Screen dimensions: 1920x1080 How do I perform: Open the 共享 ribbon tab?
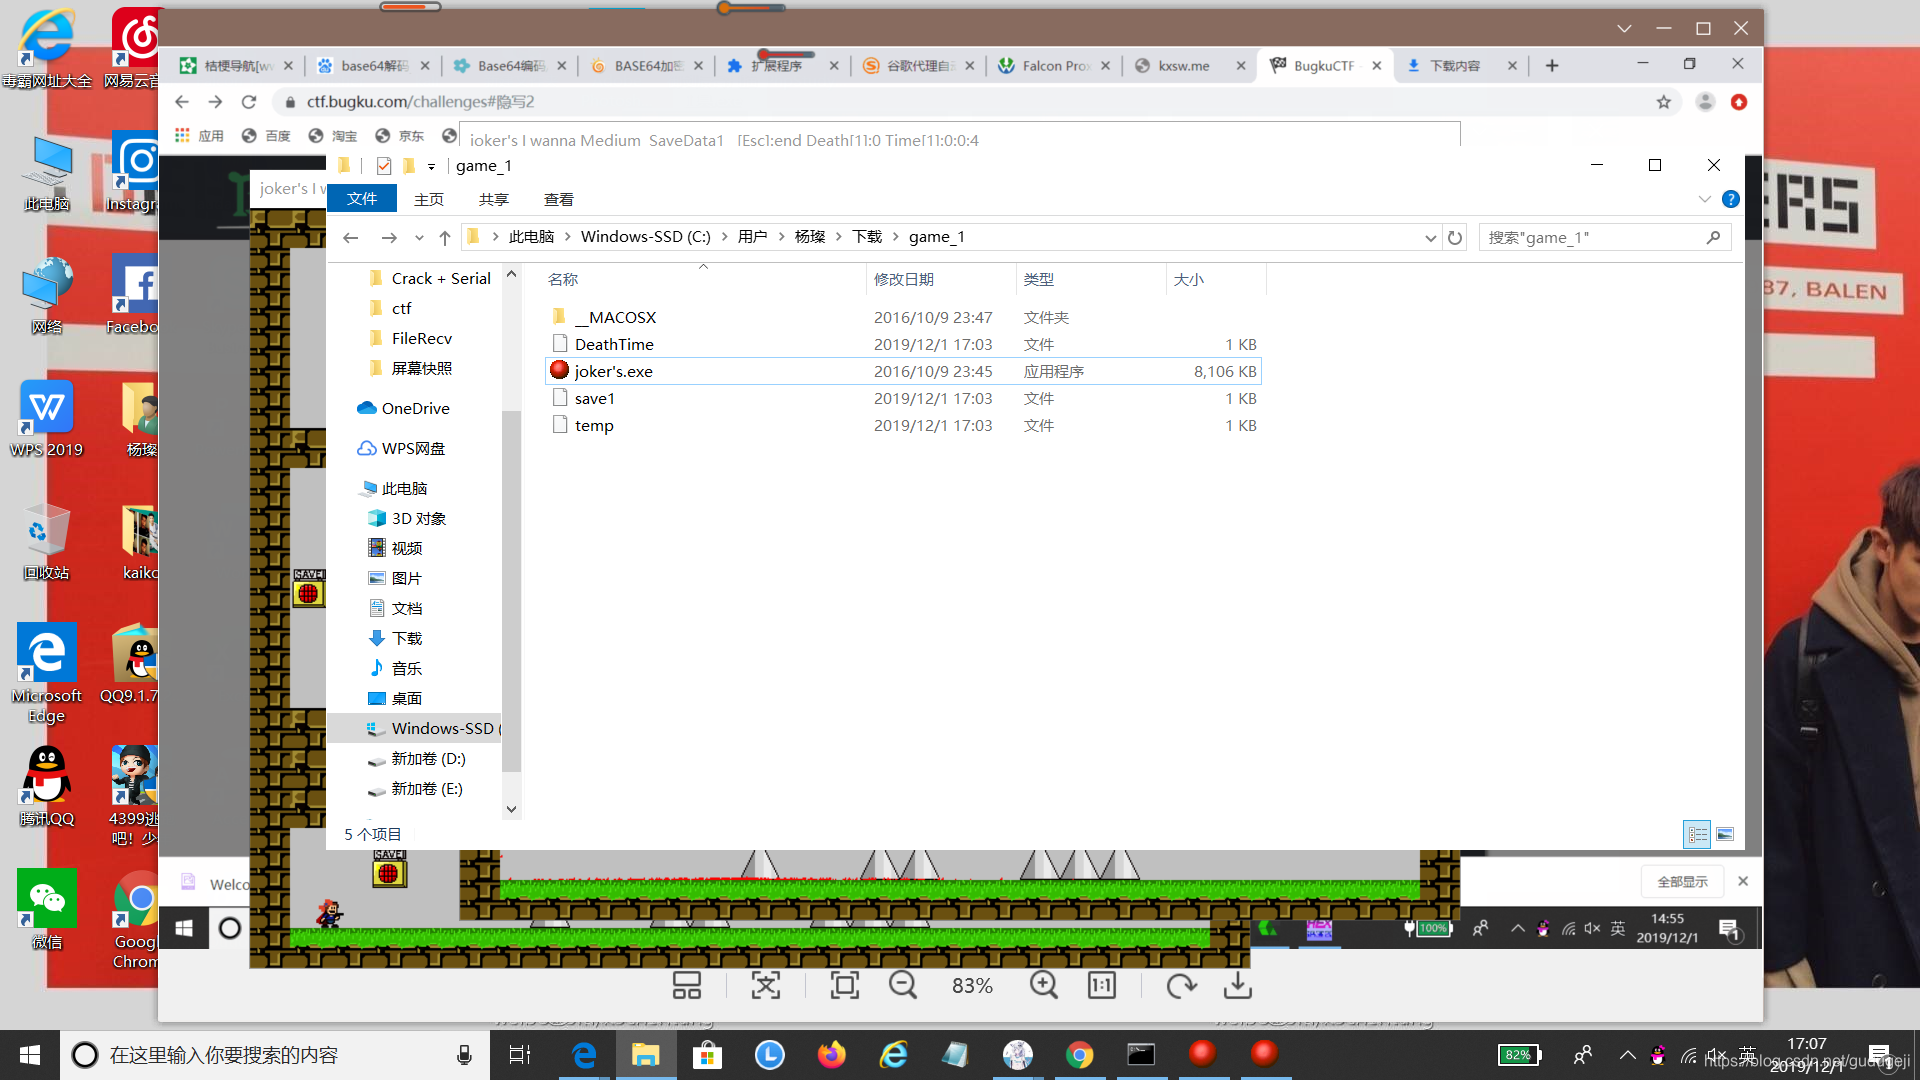(493, 199)
